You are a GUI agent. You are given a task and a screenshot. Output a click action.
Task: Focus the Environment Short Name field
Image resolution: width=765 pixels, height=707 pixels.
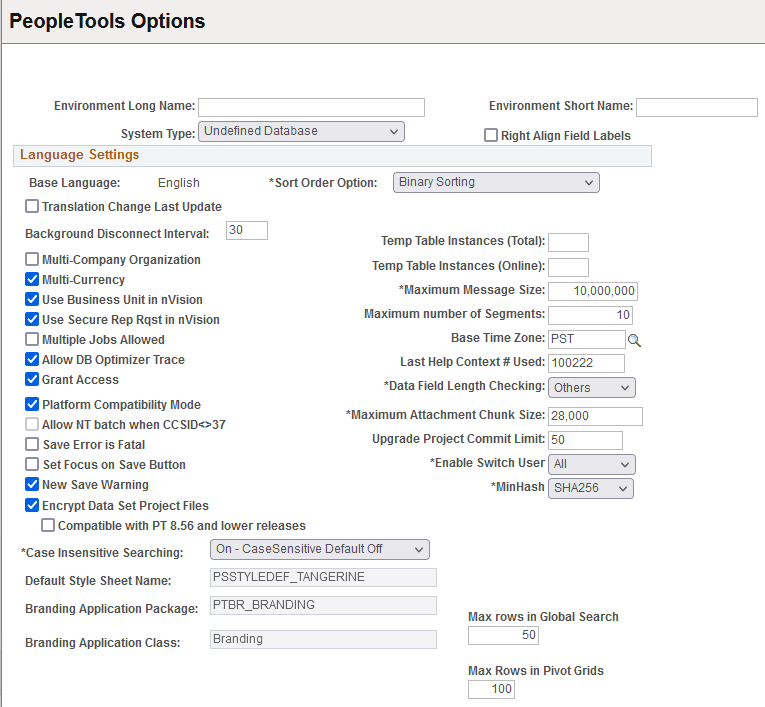point(697,107)
